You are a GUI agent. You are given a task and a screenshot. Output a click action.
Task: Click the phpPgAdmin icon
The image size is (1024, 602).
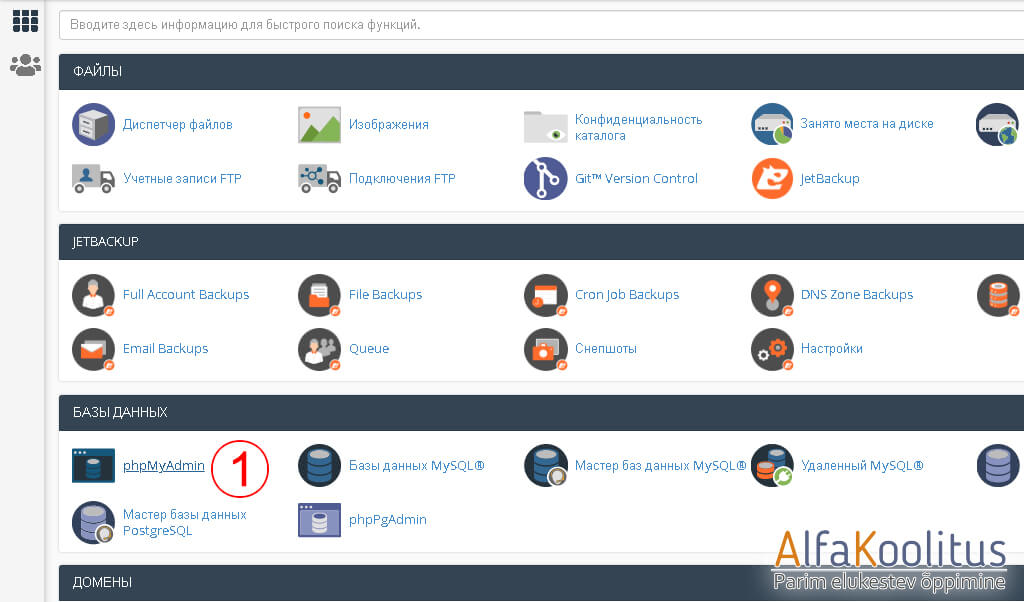(319, 520)
